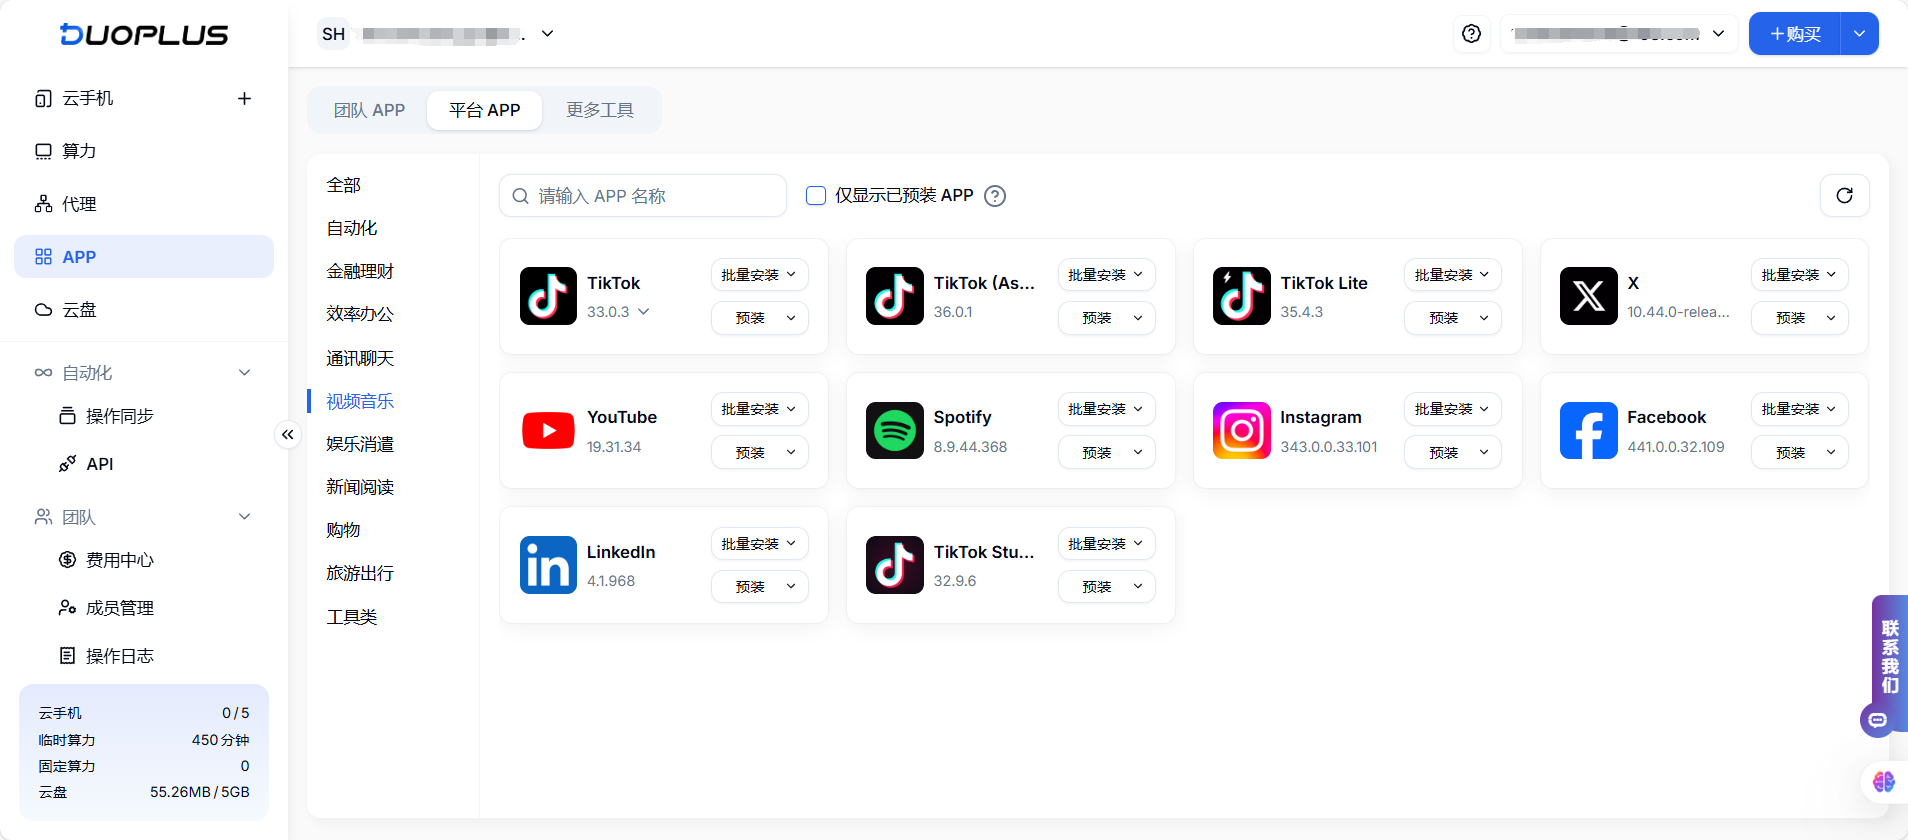
Task: Open 批量安装 for TikTok Lite
Action: click(x=1452, y=274)
